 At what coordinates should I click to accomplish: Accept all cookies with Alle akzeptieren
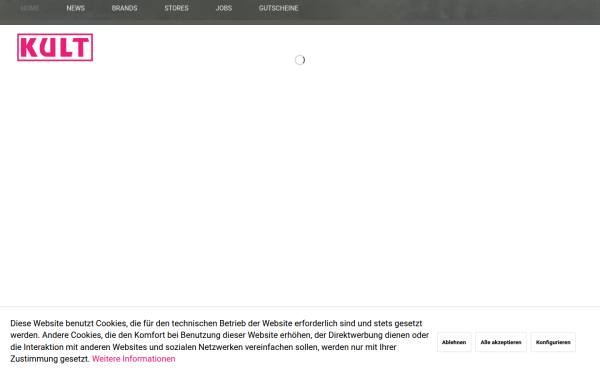(501, 342)
